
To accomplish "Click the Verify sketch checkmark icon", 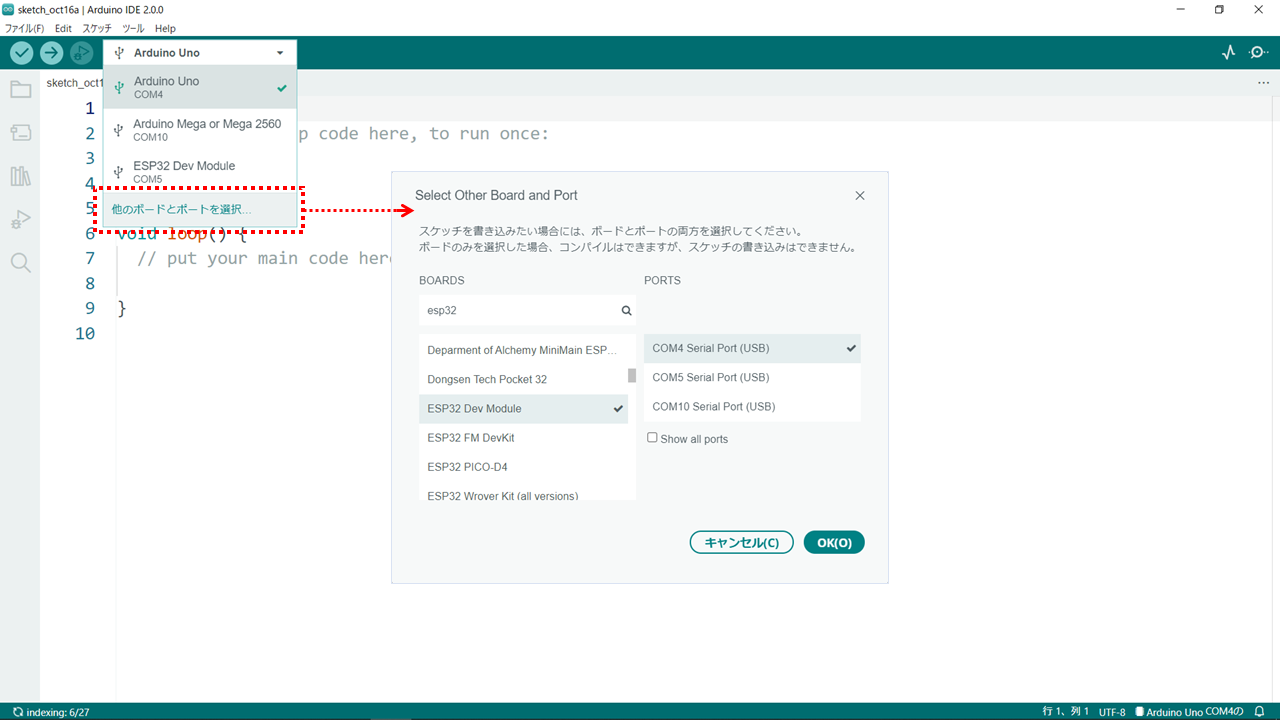I will (20, 52).
